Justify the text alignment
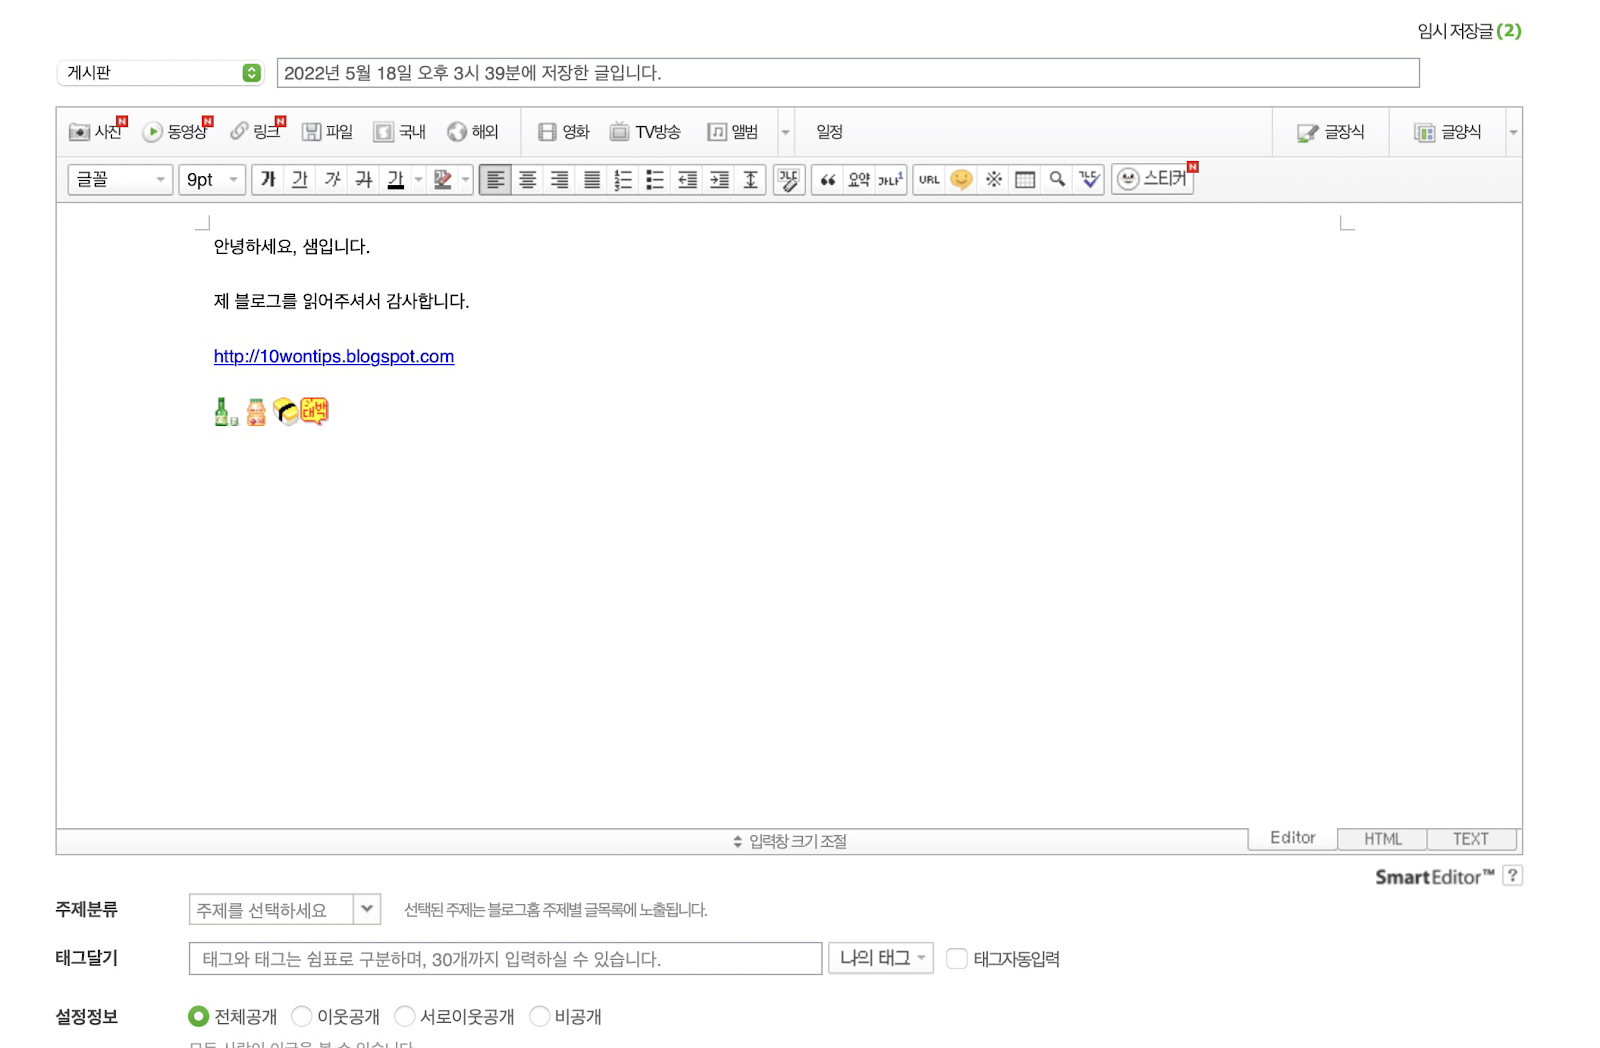 click(x=592, y=180)
